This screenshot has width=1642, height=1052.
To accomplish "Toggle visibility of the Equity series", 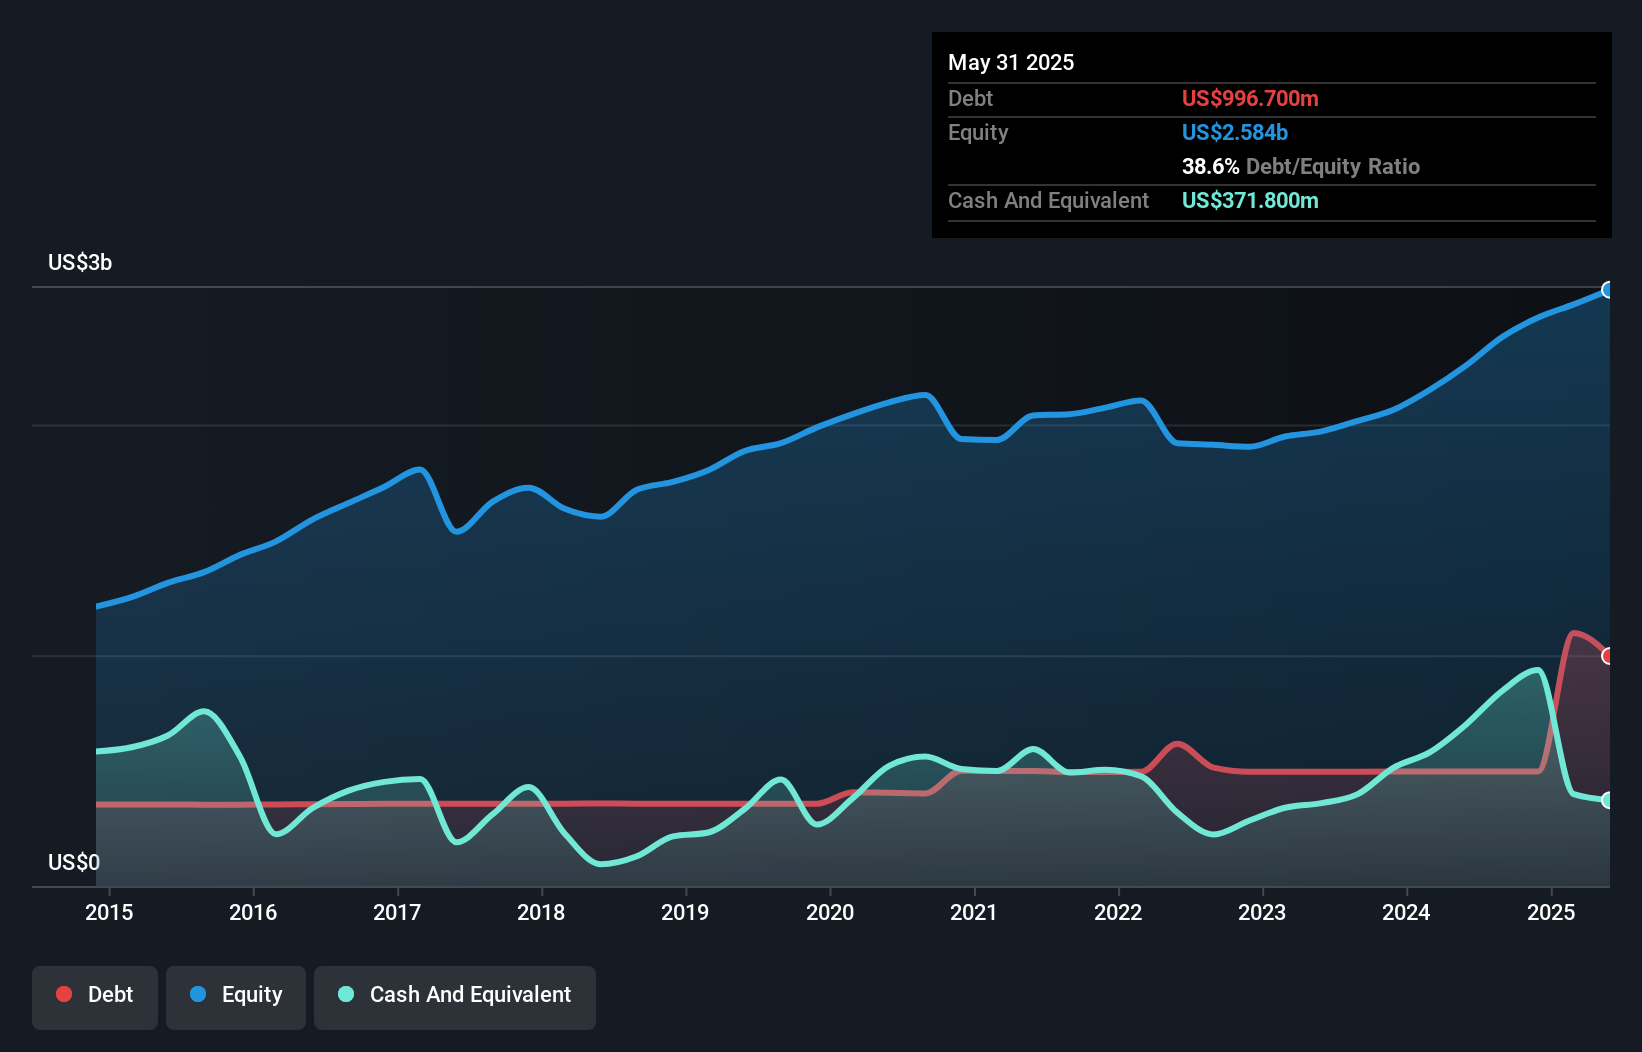I will point(235,994).
